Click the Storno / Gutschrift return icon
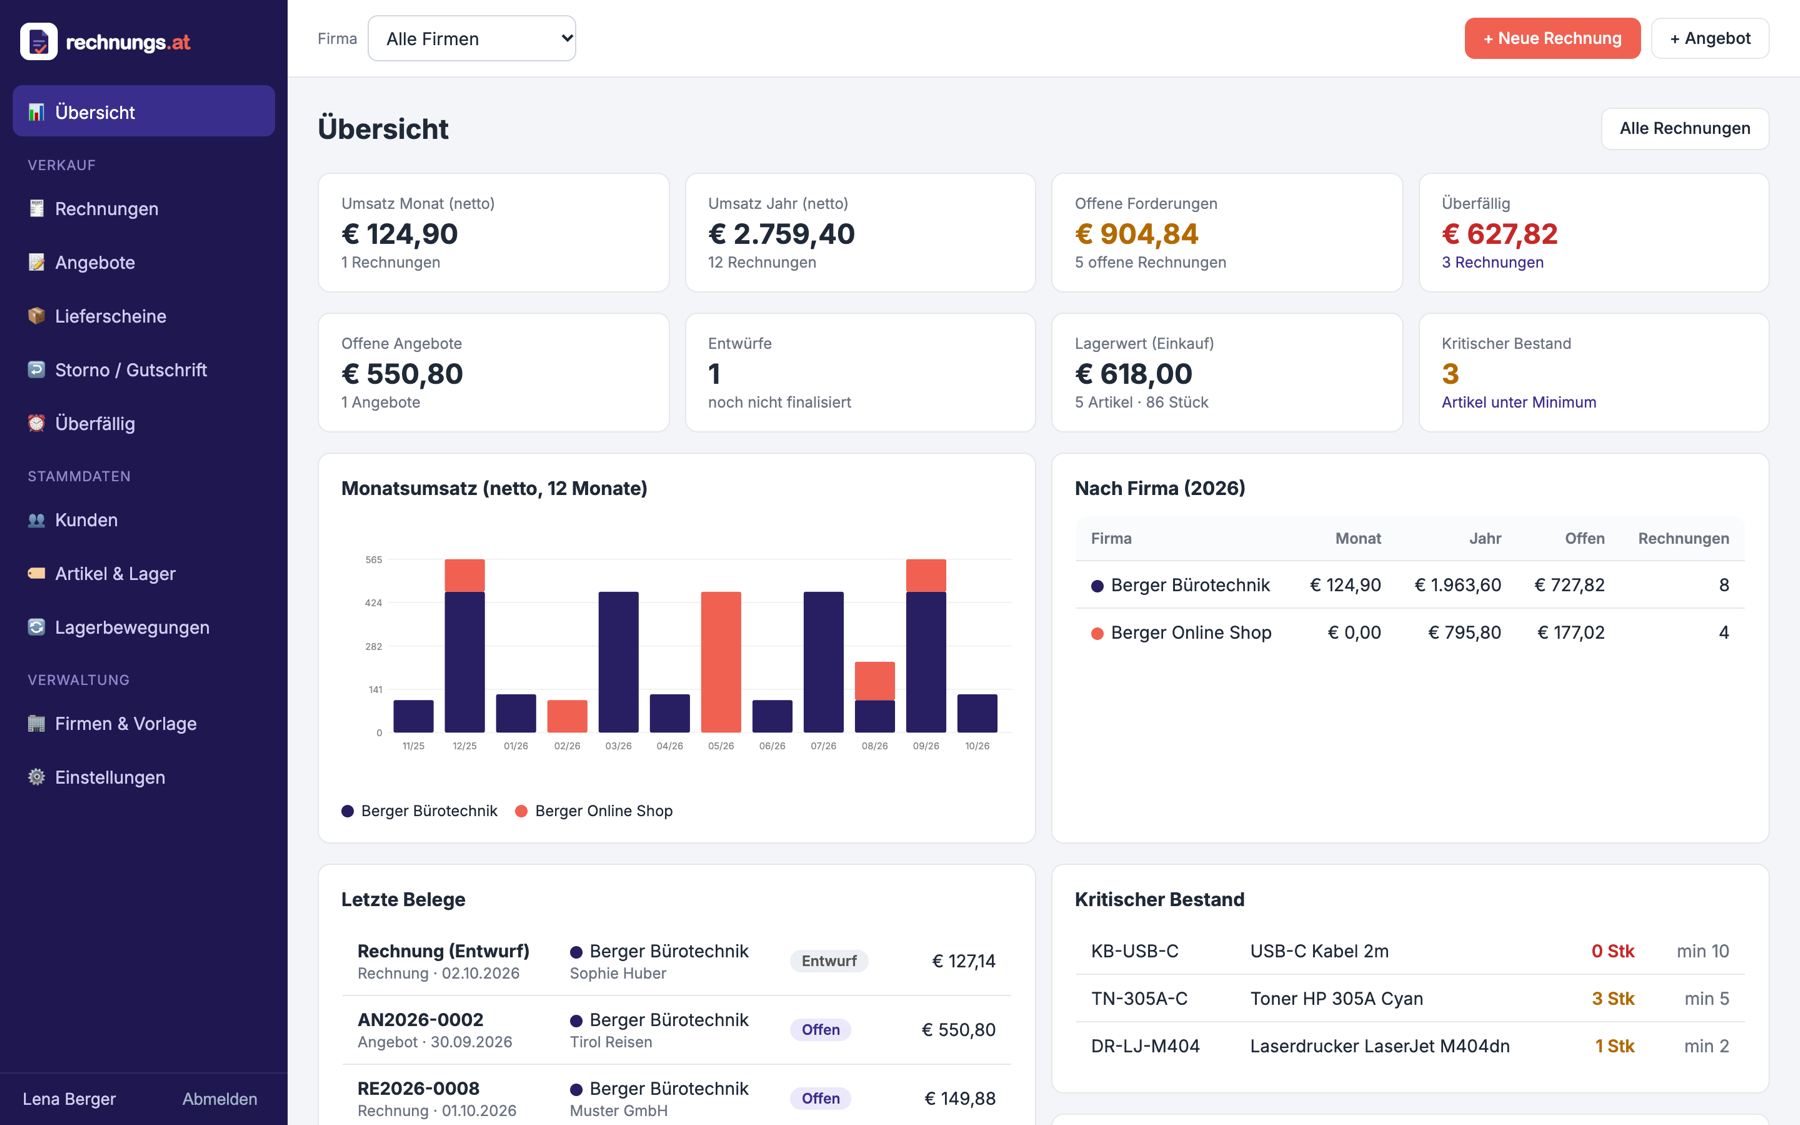The height and width of the screenshot is (1125, 1800). tap(36, 369)
